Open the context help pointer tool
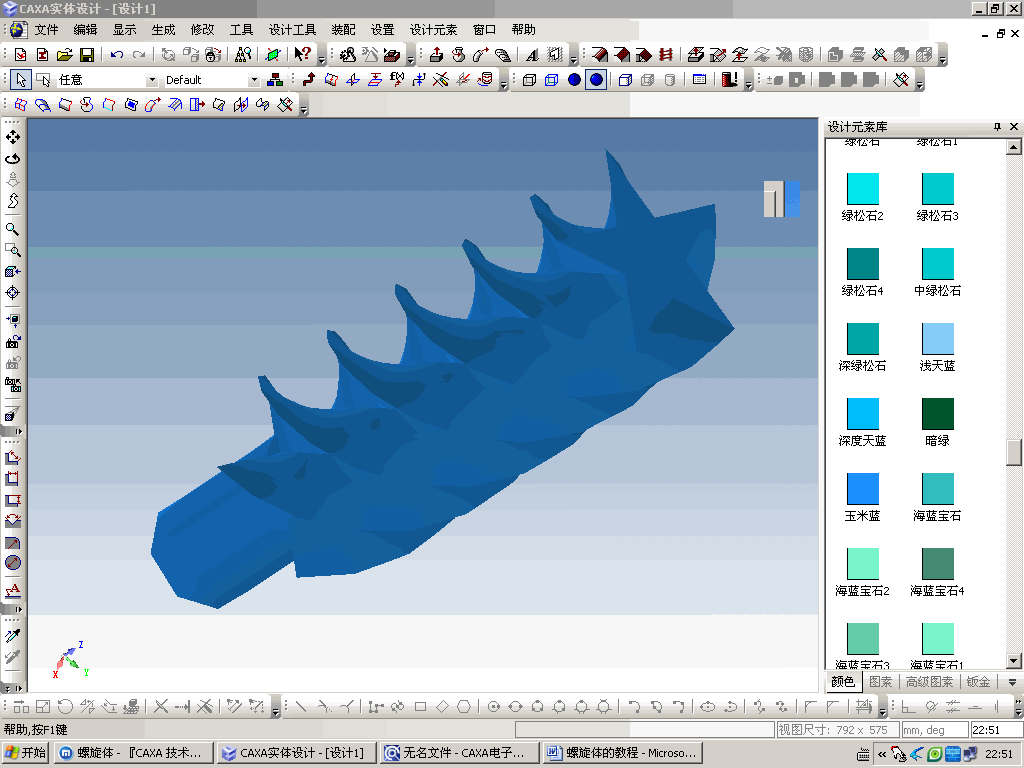Viewport: 1024px width, 768px height. click(302, 55)
